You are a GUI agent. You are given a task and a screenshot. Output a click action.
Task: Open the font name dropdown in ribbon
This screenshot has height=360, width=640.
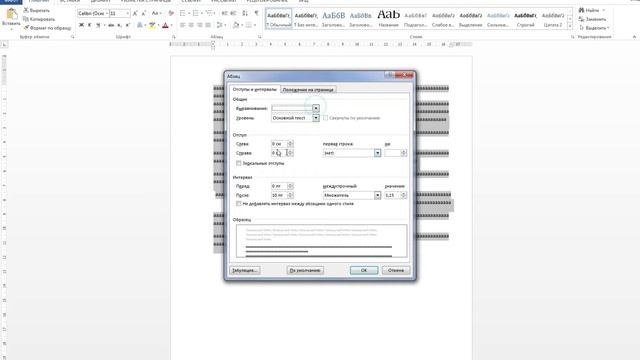point(107,13)
